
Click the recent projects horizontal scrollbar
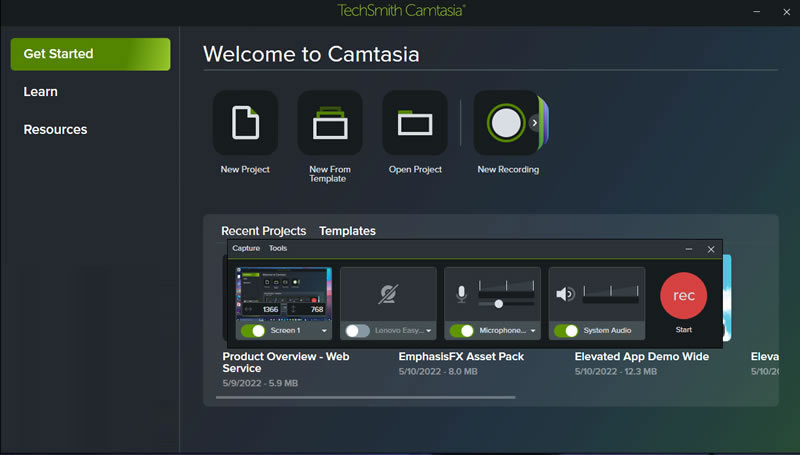point(365,397)
